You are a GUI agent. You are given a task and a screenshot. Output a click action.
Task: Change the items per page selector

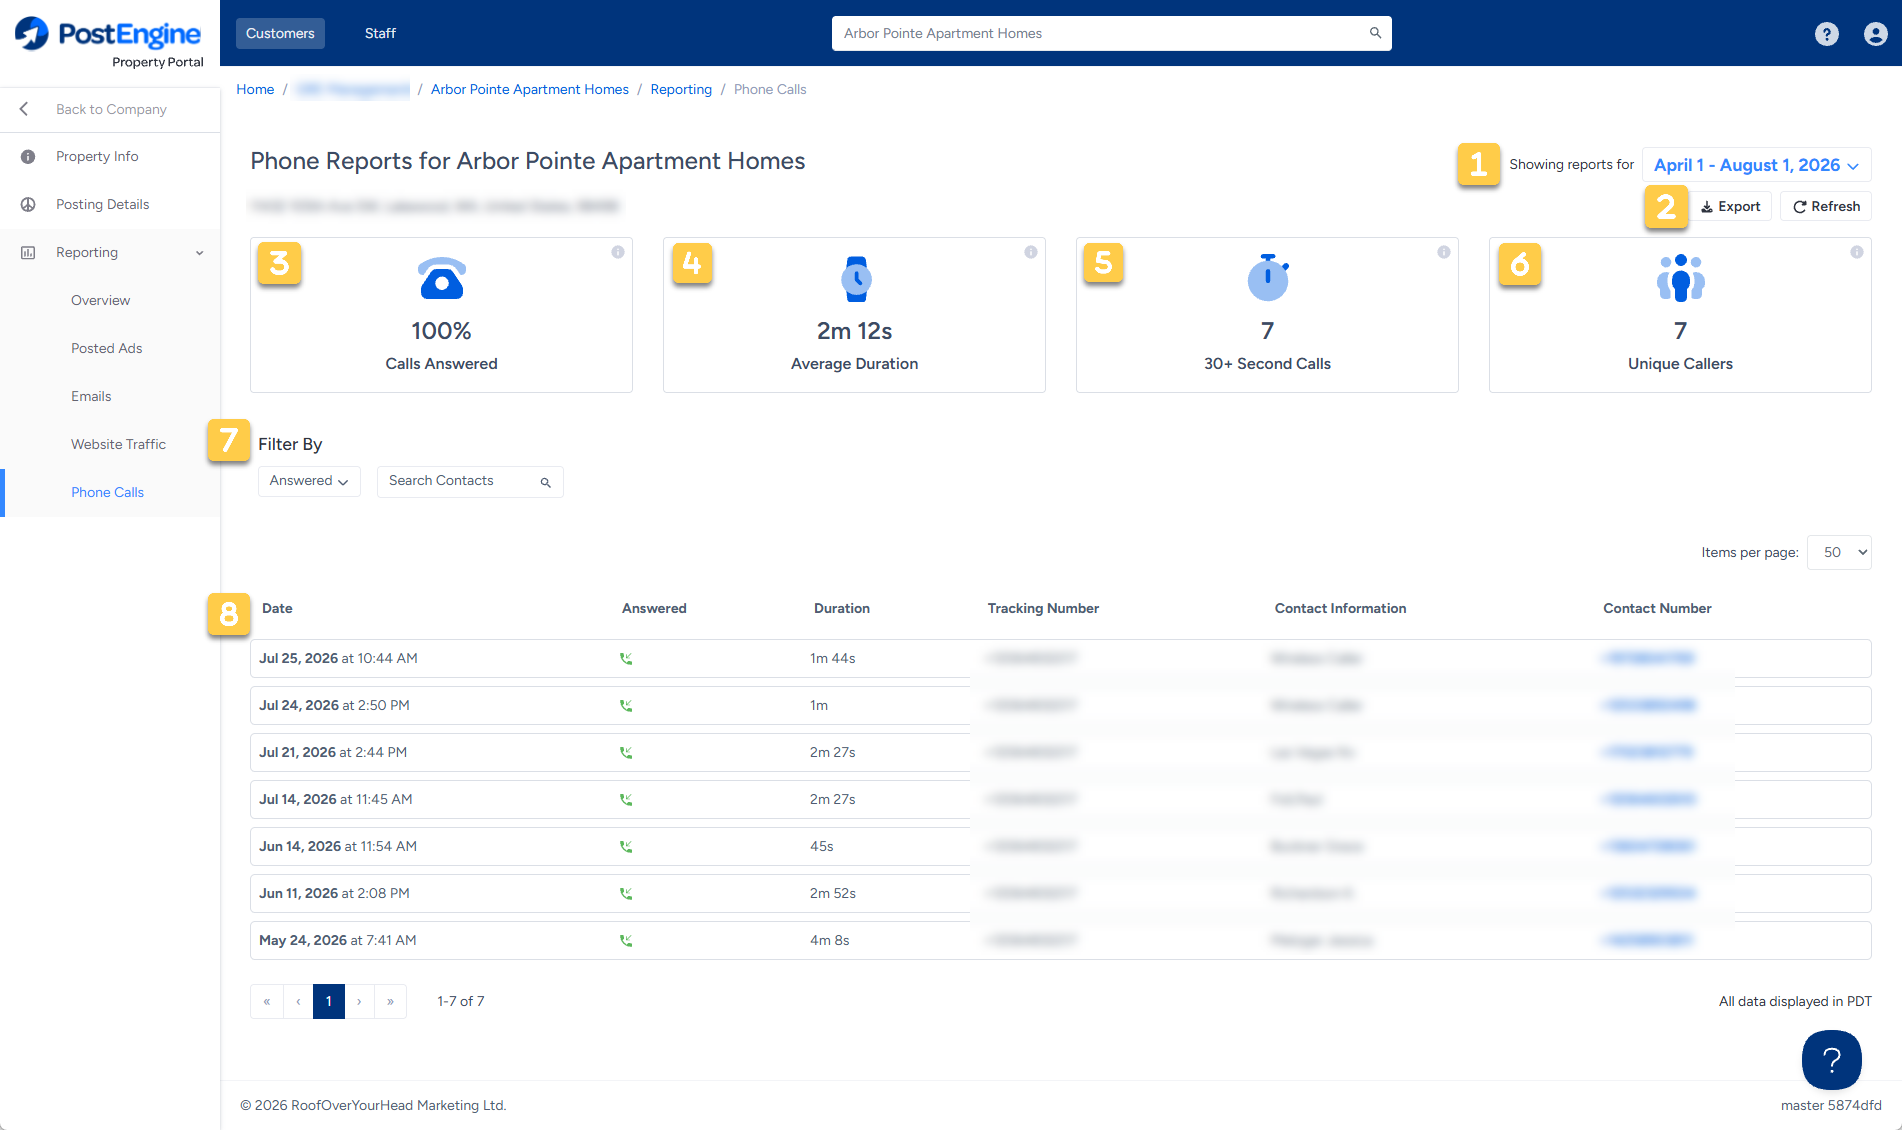tap(1839, 552)
